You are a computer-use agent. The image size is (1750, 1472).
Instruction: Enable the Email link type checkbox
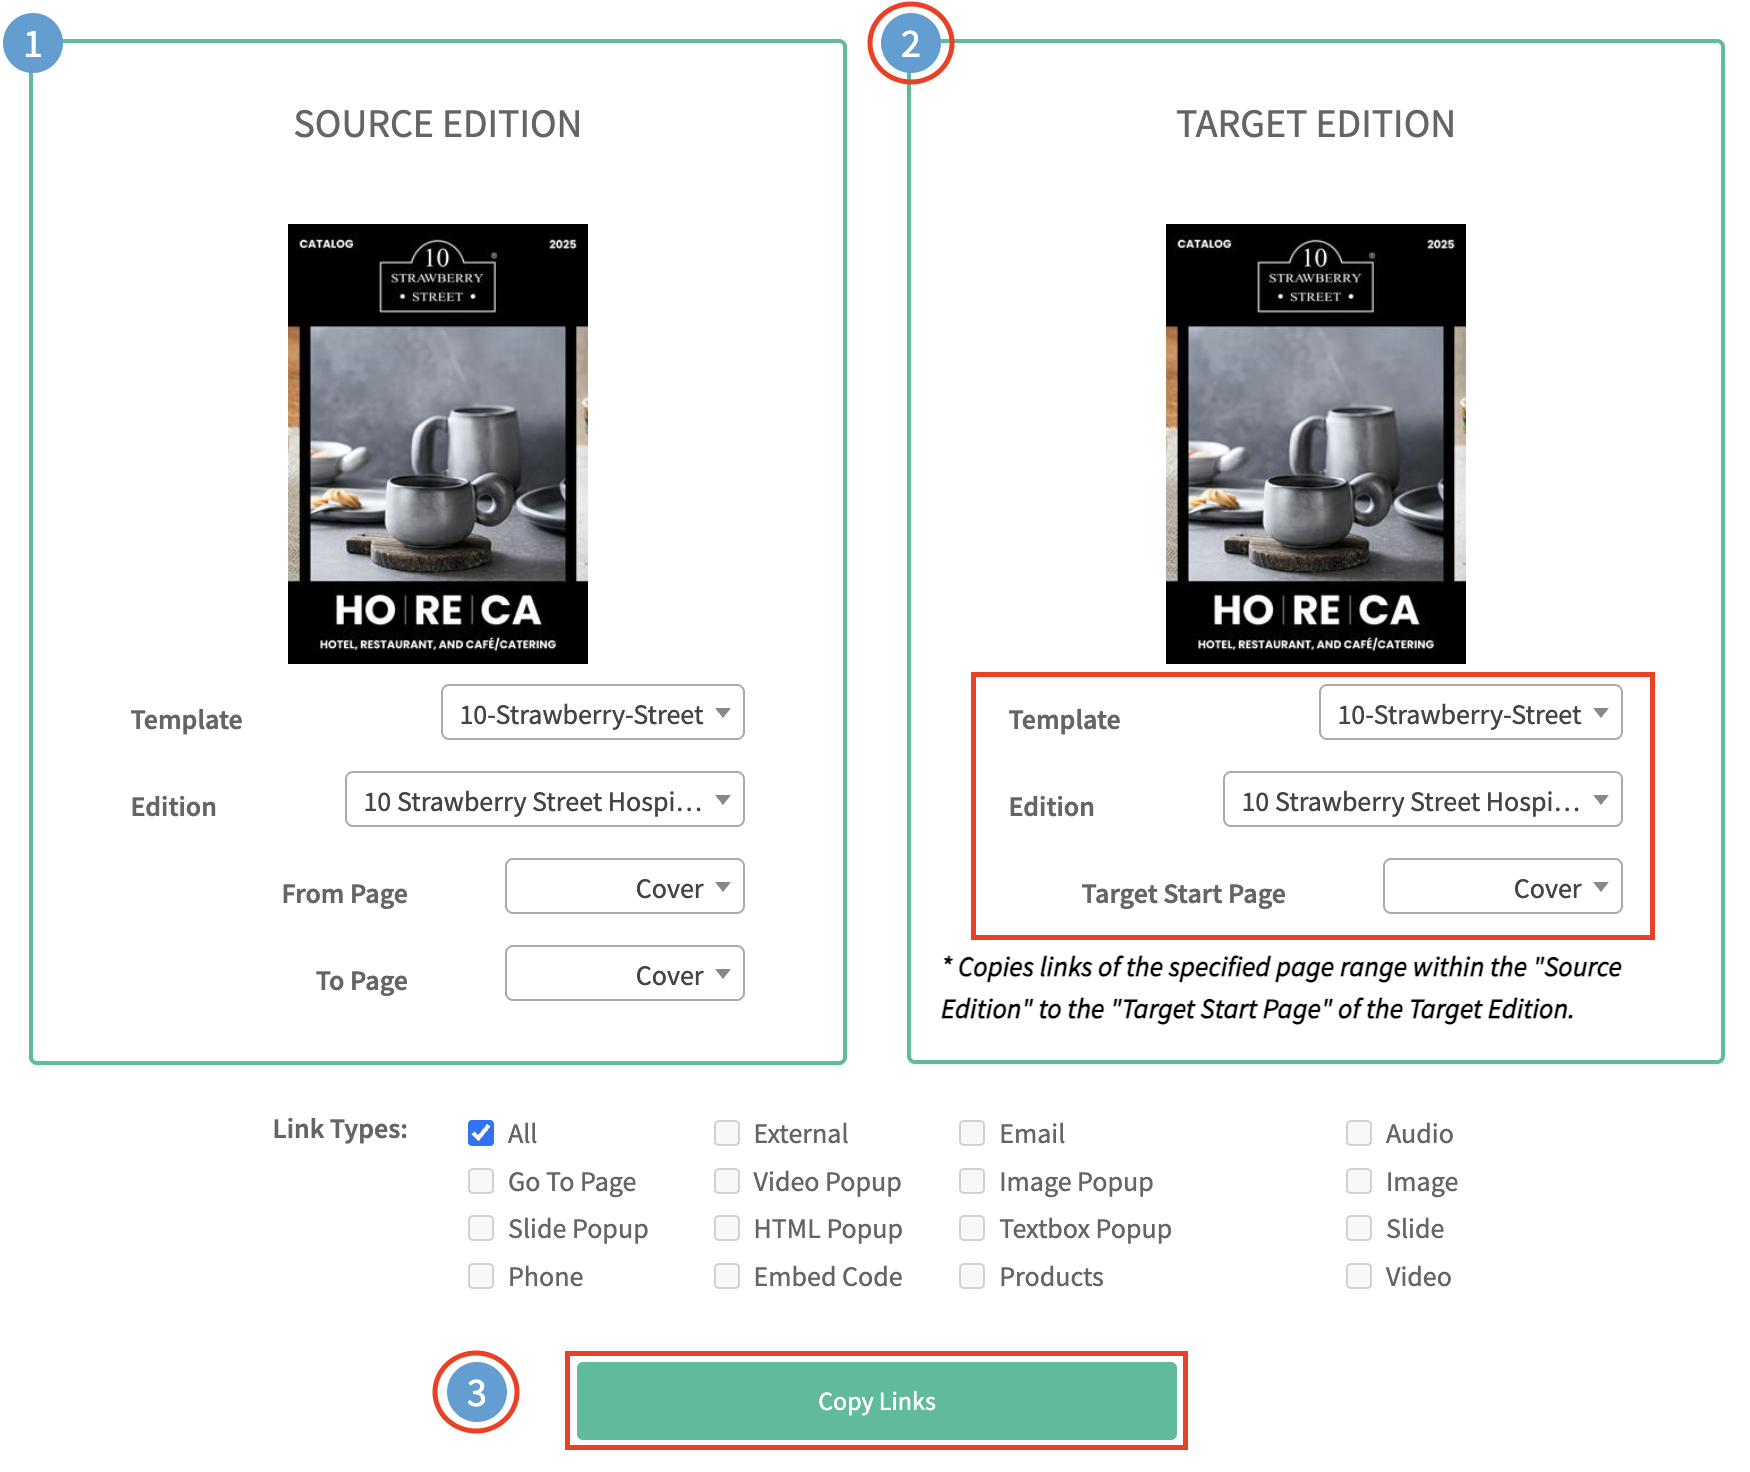972,1133
